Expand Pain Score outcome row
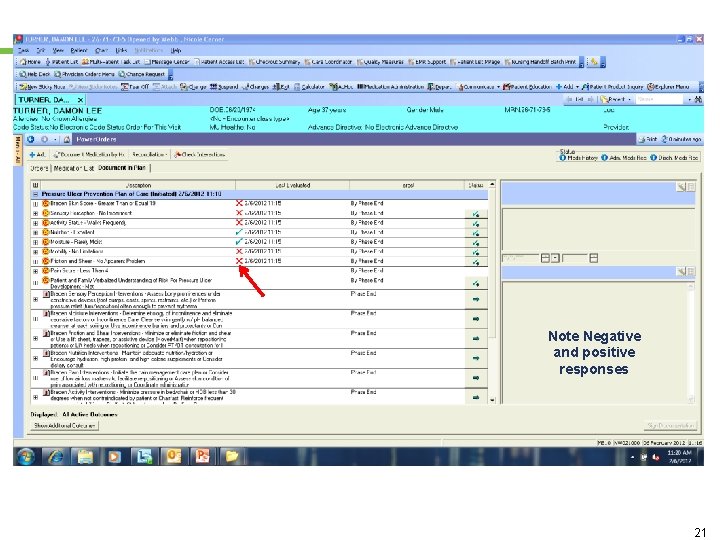The width and height of the screenshot is (720, 540). click(x=35, y=271)
